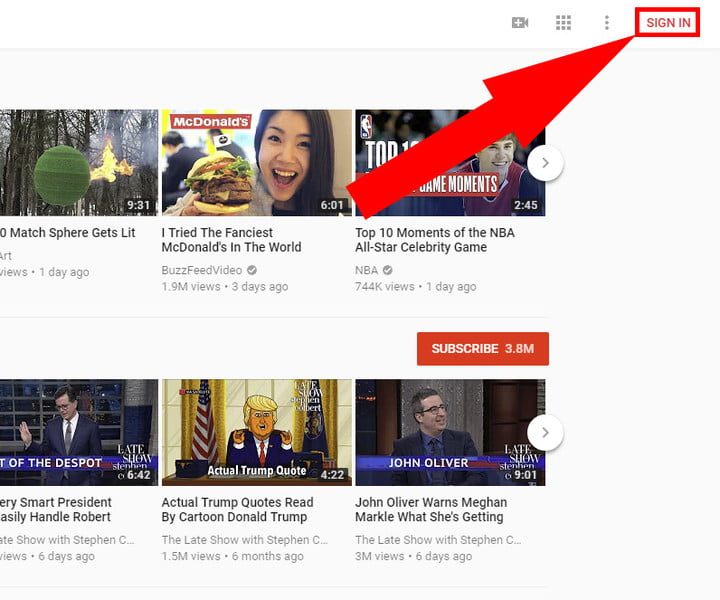Click '1.9M views • 3 days ago' text
Viewport: 720px width, 600px height.
[x=225, y=286]
